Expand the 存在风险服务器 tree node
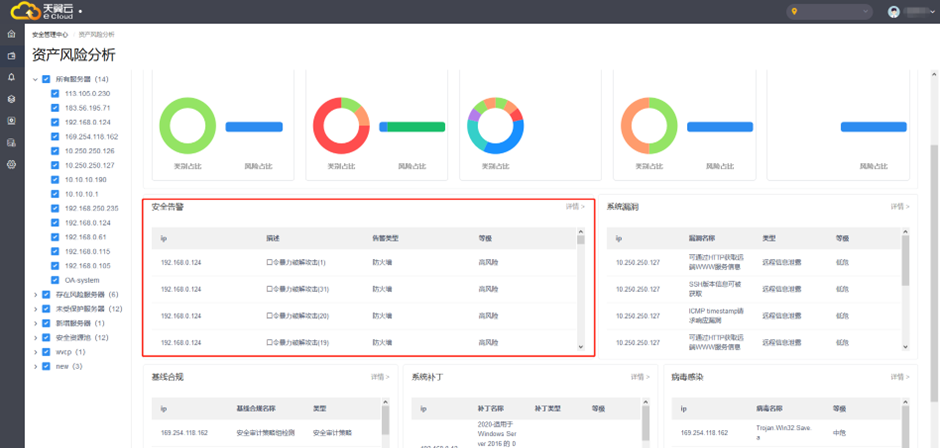The height and width of the screenshot is (448, 940). click(x=35, y=295)
